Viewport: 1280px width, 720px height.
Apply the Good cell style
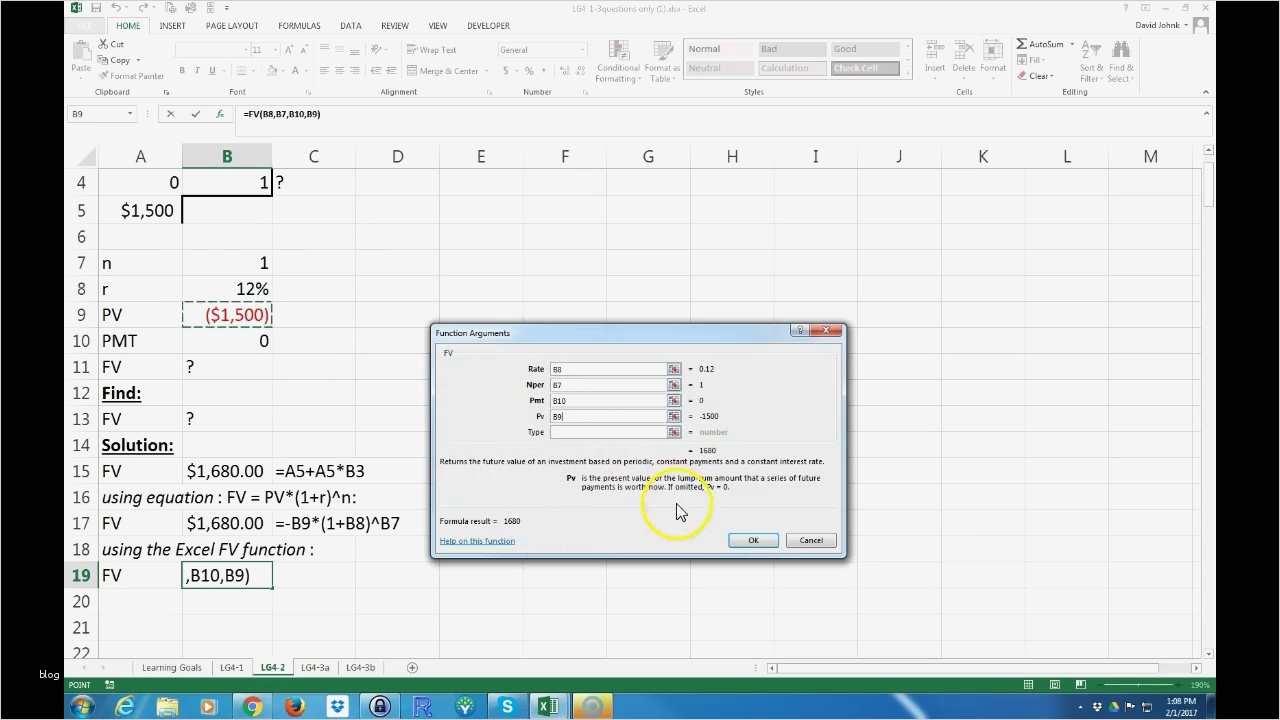point(864,49)
